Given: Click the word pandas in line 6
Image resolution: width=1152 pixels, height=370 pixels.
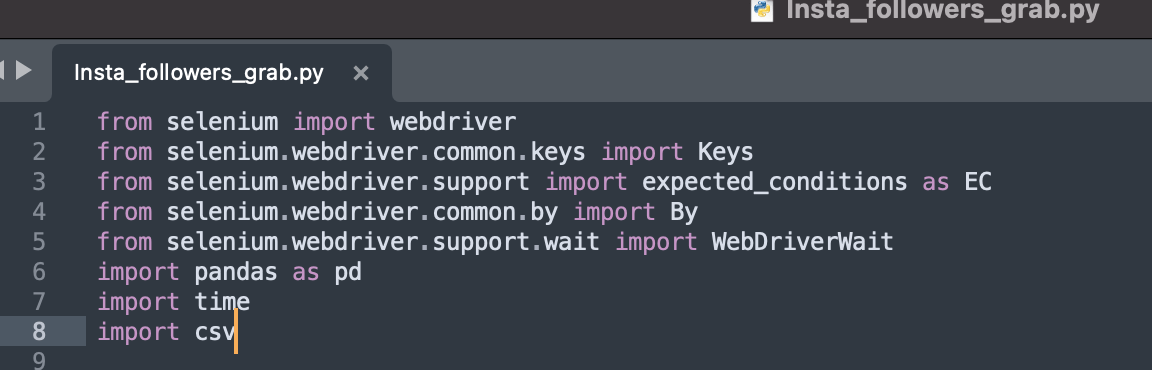Looking at the screenshot, I should [236, 273].
